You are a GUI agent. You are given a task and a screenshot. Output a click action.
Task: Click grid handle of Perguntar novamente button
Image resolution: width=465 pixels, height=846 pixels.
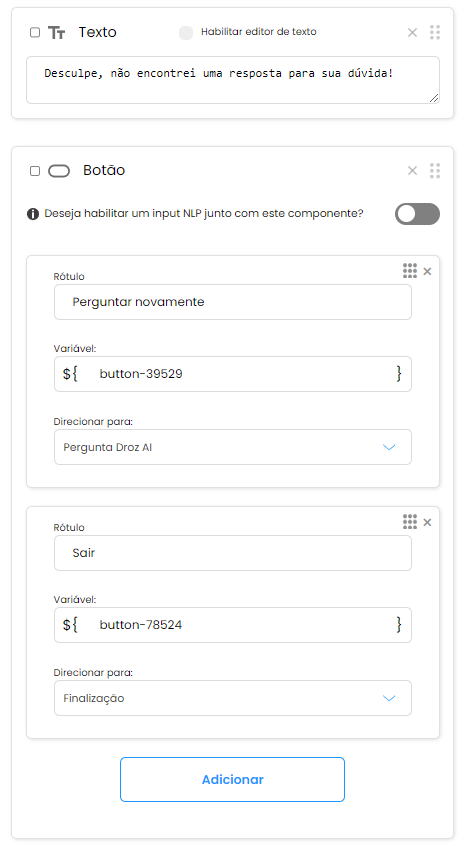[410, 271]
